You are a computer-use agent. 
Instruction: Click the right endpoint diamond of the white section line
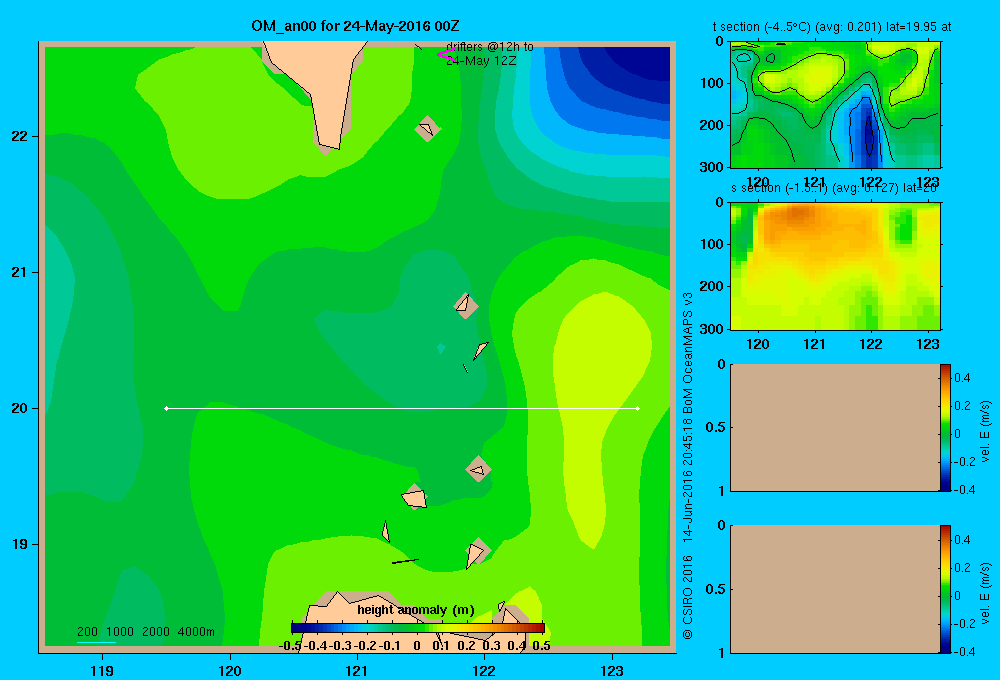[x=638, y=408]
